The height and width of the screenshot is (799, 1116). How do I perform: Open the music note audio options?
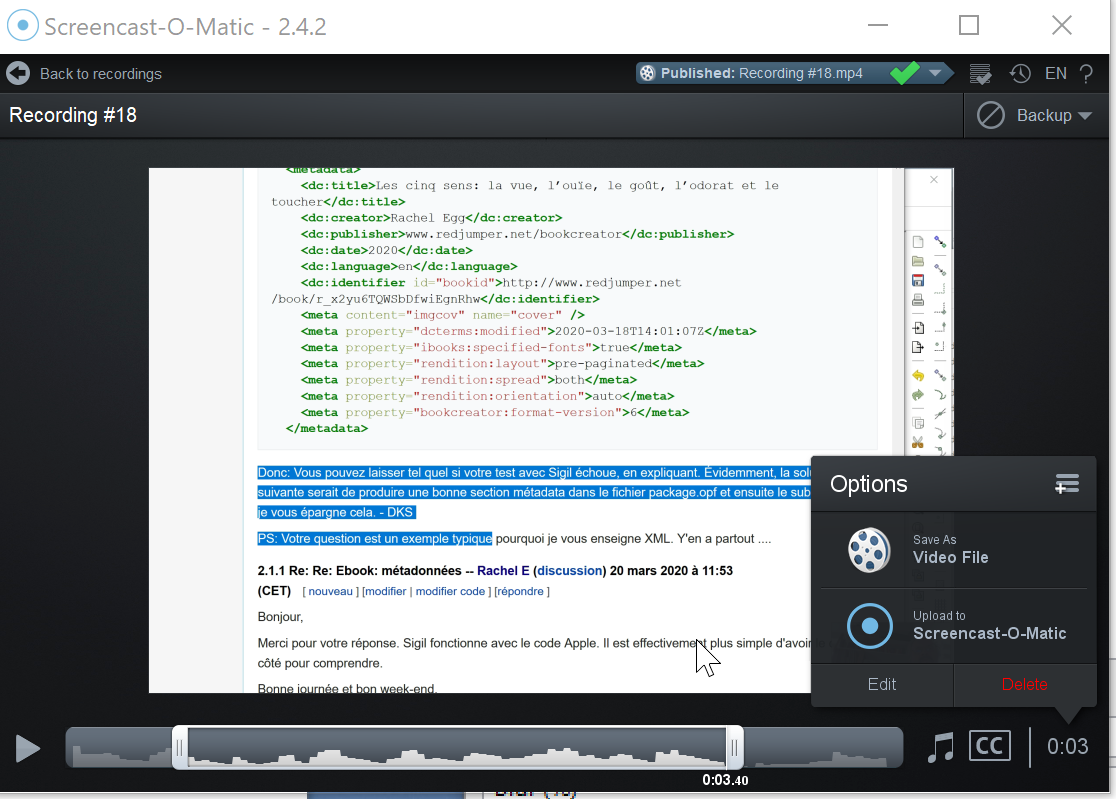pyautogui.click(x=940, y=747)
